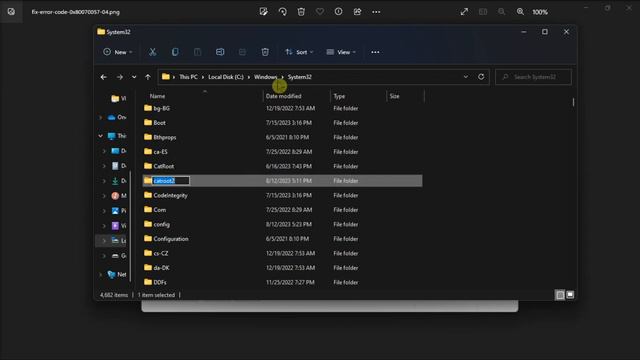Select Windows in the address breadcrumb
Image resolution: width=640 pixels, height=360 pixels.
tap(265, 77)
